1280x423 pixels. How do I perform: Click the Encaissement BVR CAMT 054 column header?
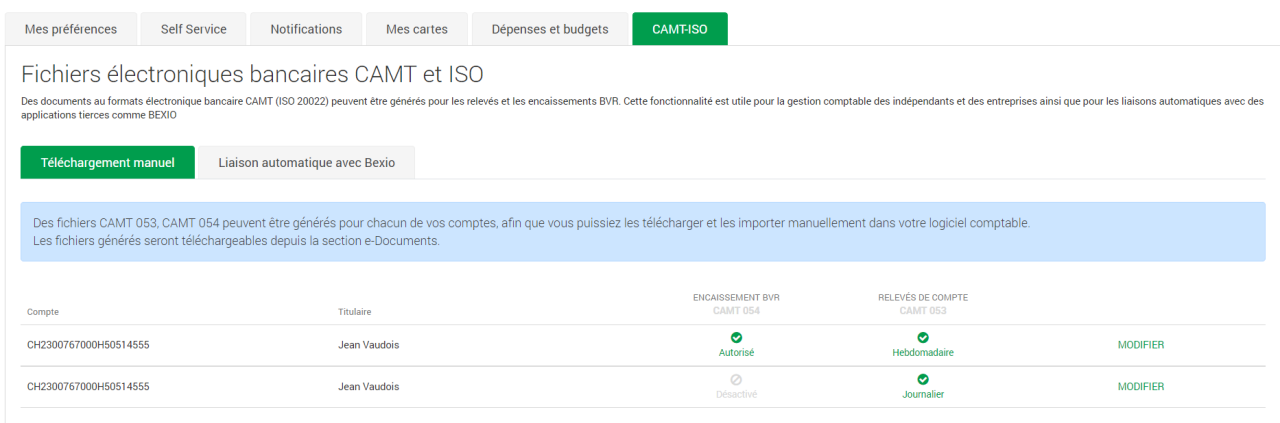(736, 304)
